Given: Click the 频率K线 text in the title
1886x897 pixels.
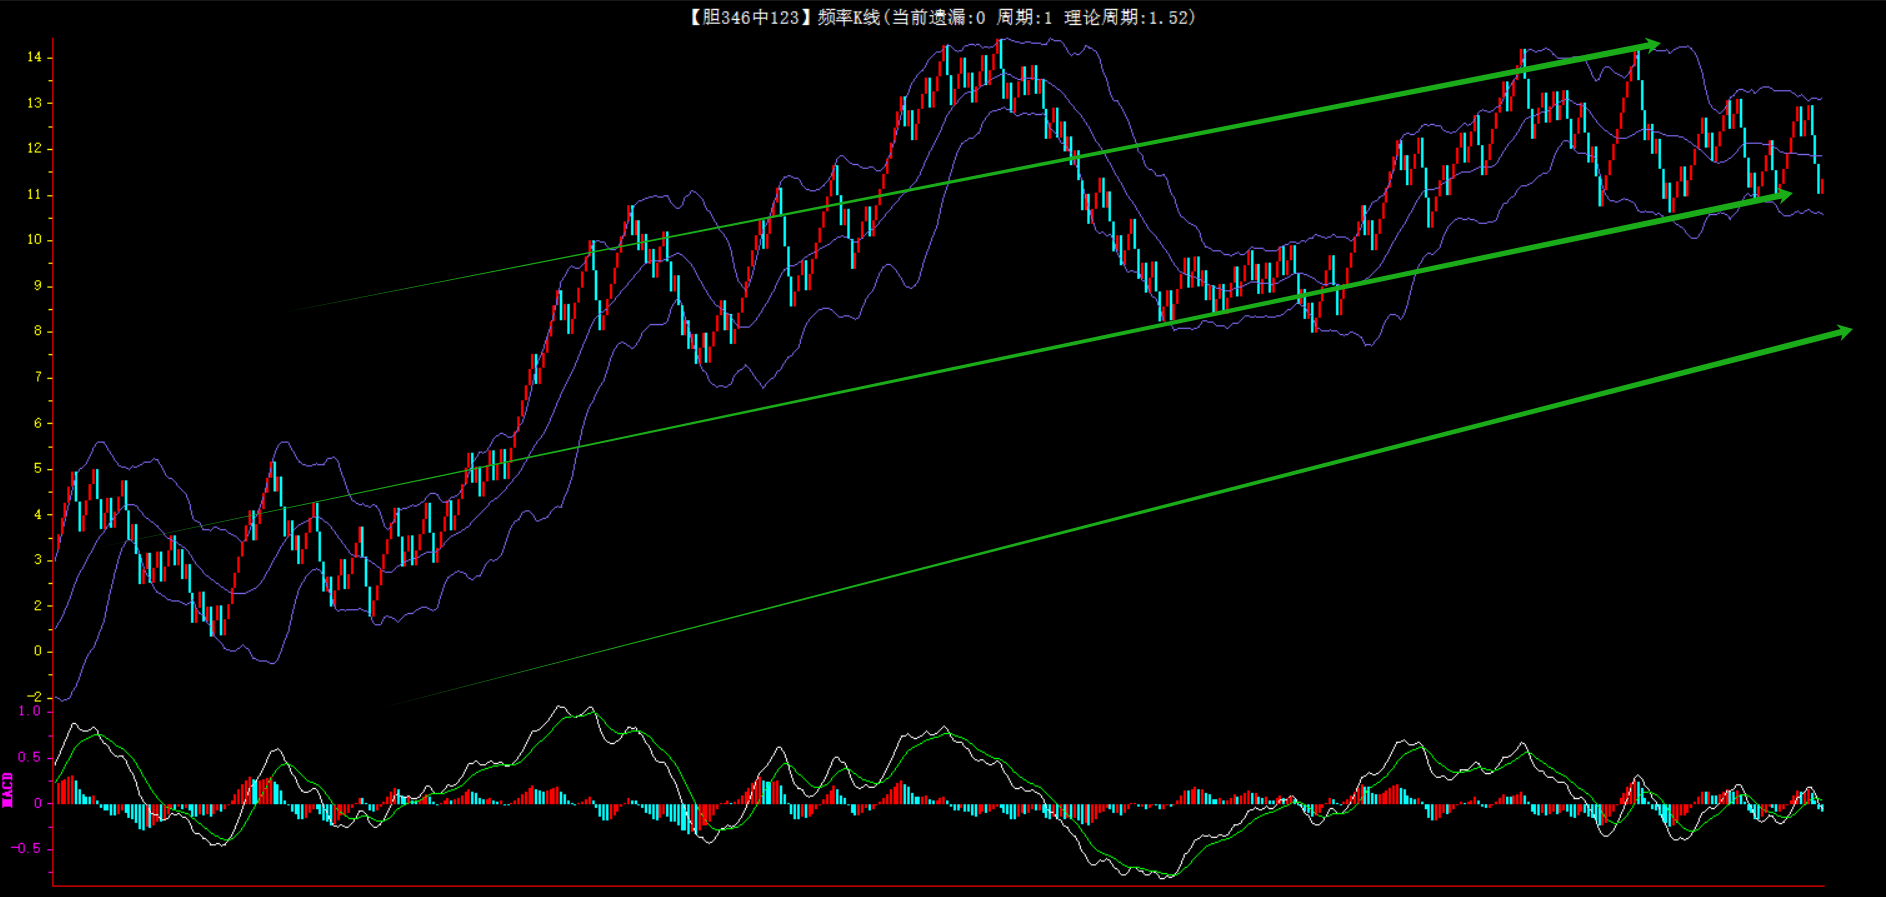Looking at the screenshot, I should pos(848,17).
